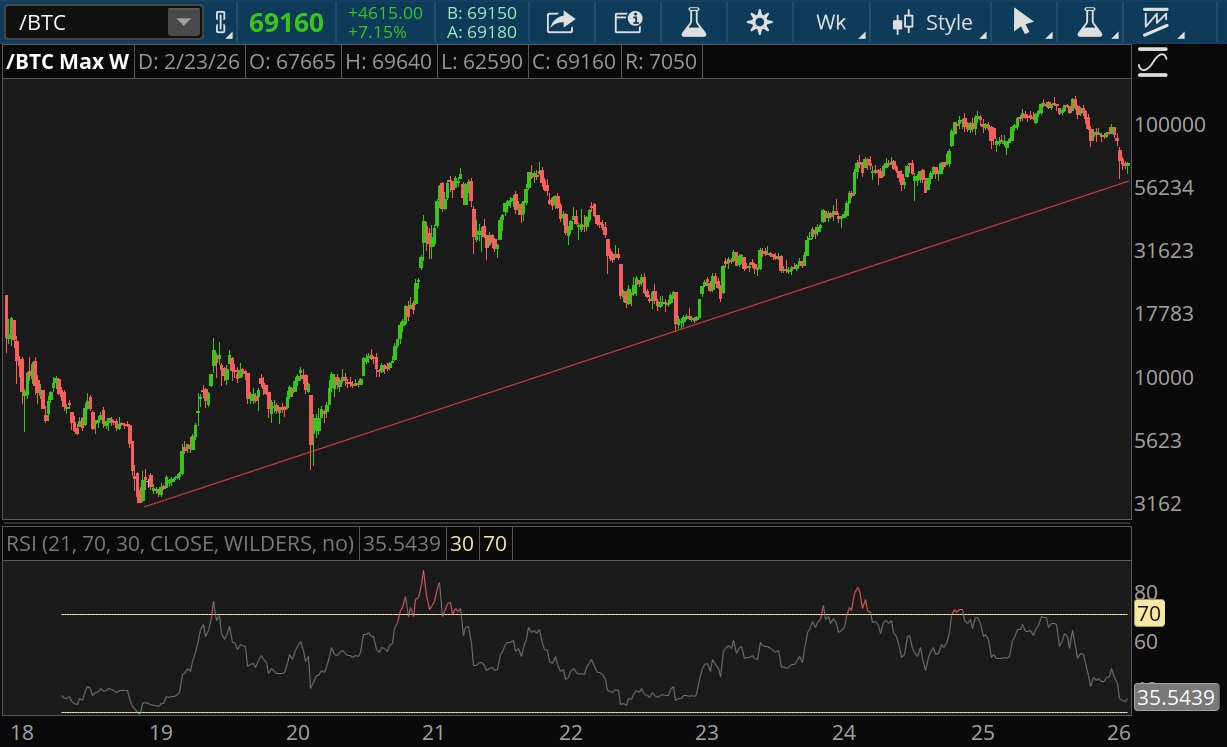The height and width of the screenshot is (747, 1227).
Task: Click the /BTC Max W chart title
Action: coord(68,62)
